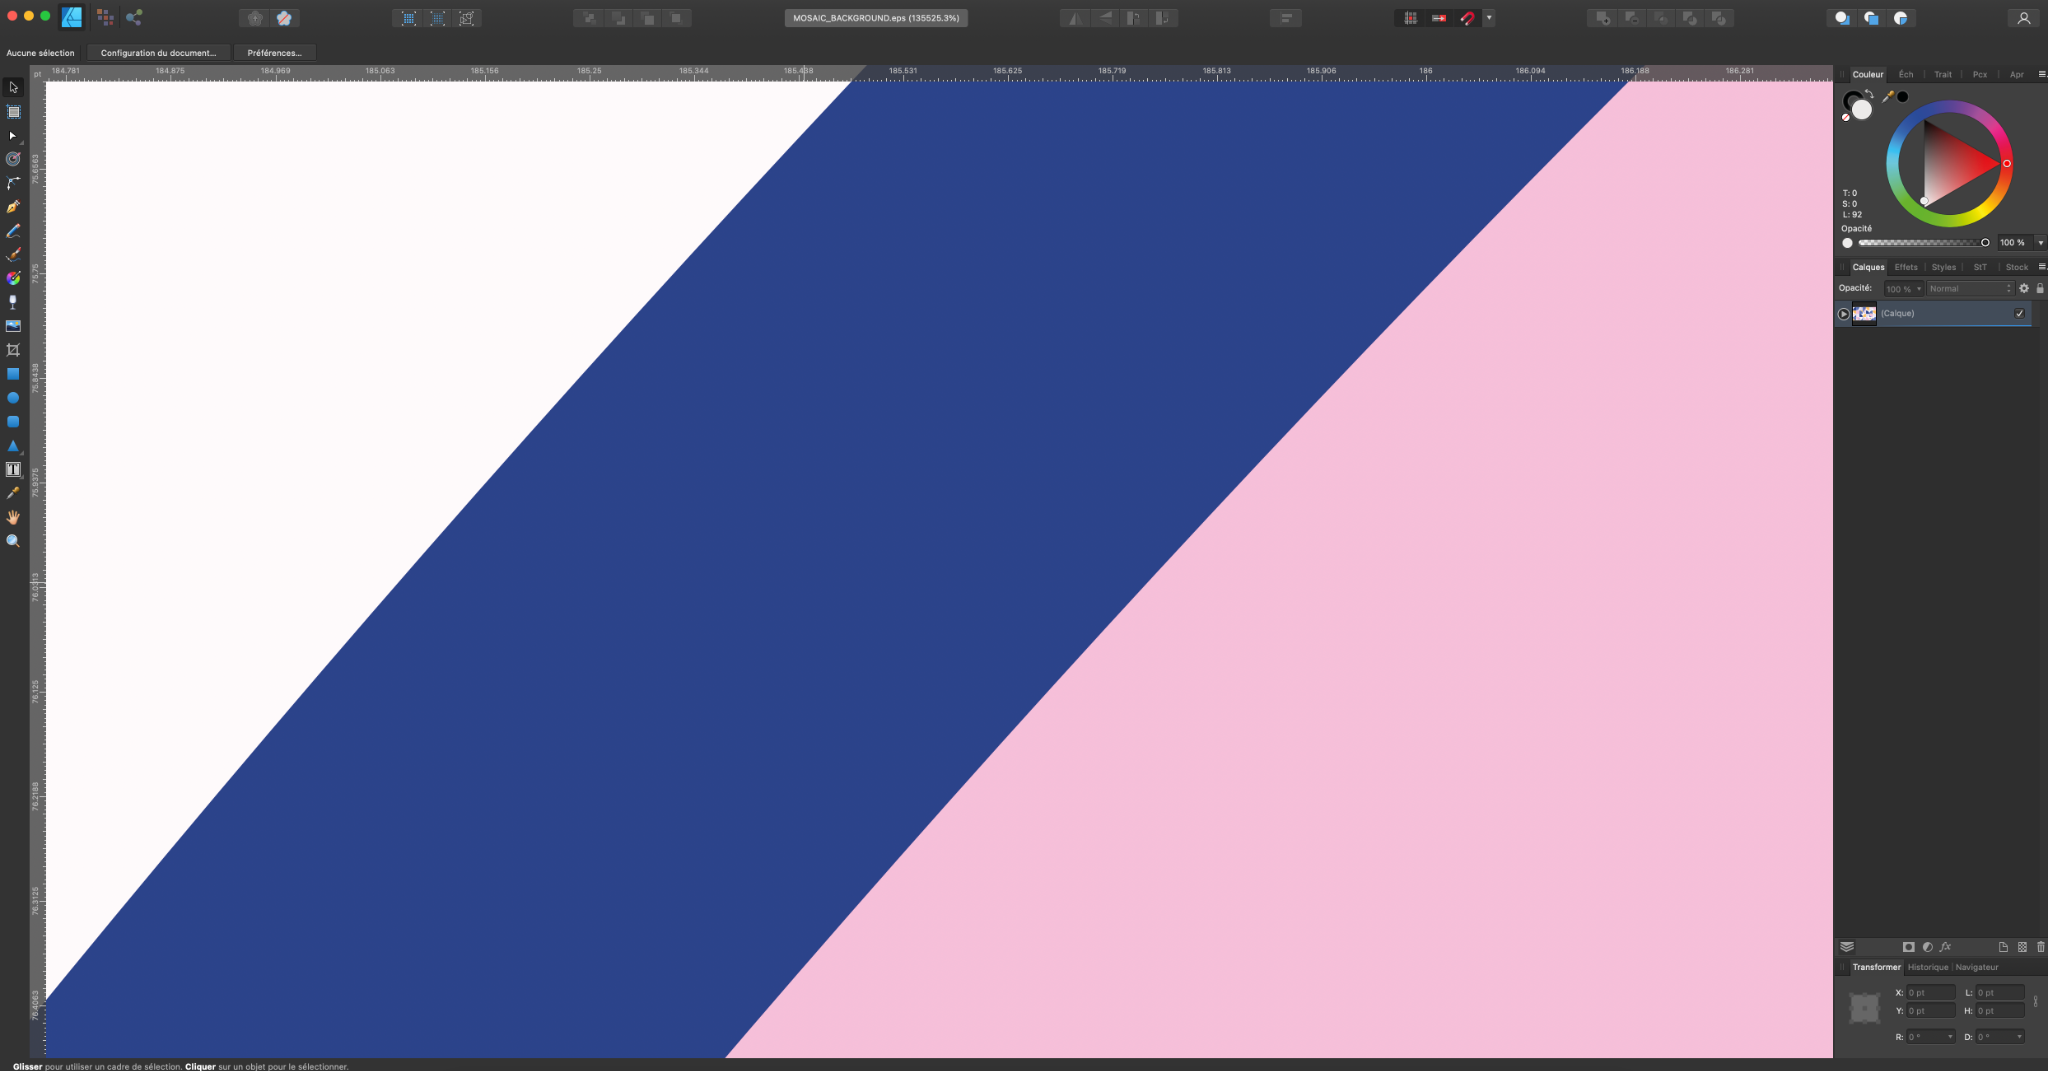Switch to Export persona icon
Screen dimensions: 2048x1071
pyautogui.click(x=134, y=17)
